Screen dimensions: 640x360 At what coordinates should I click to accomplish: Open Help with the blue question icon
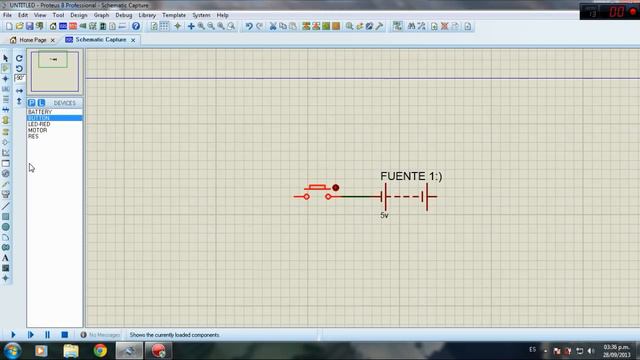[x=136, y=26]
